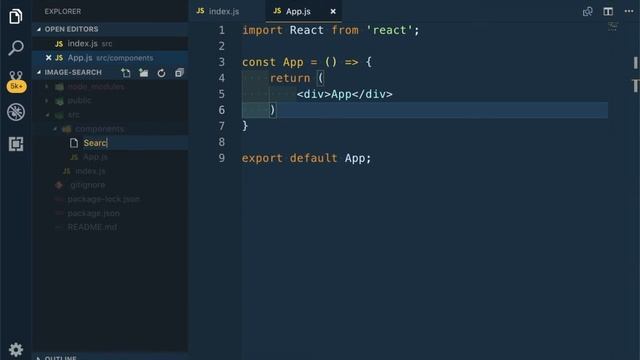The width and height of the screenshot is (640, 360).
Task: Open index.js src in Open Editors
Action: tap(110, 43)
